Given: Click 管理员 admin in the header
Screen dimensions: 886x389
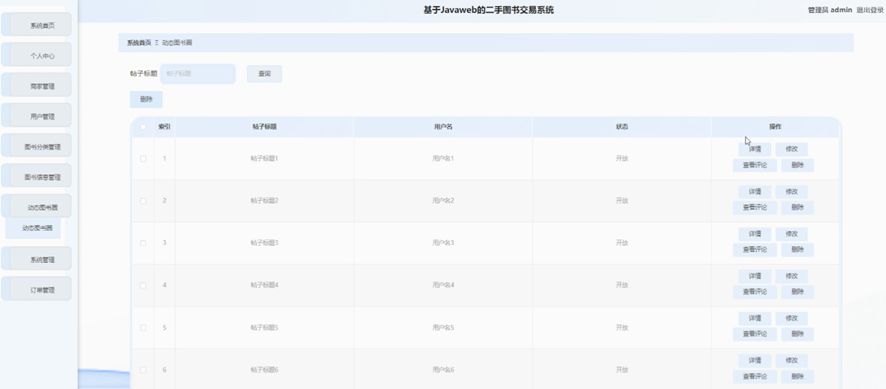Looking at the screenshot, I should [x=829, y=10].
